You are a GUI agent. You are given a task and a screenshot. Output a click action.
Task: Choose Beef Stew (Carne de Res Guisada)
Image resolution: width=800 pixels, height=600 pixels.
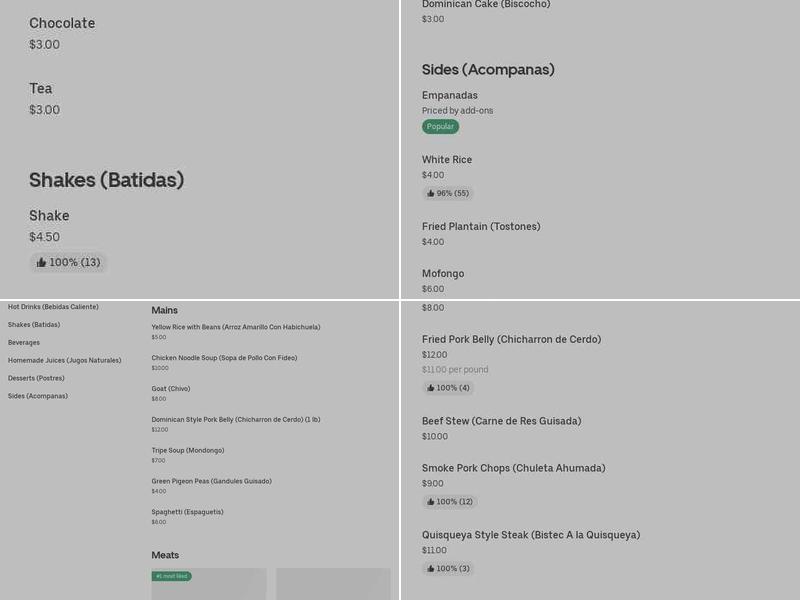point(501,422)
